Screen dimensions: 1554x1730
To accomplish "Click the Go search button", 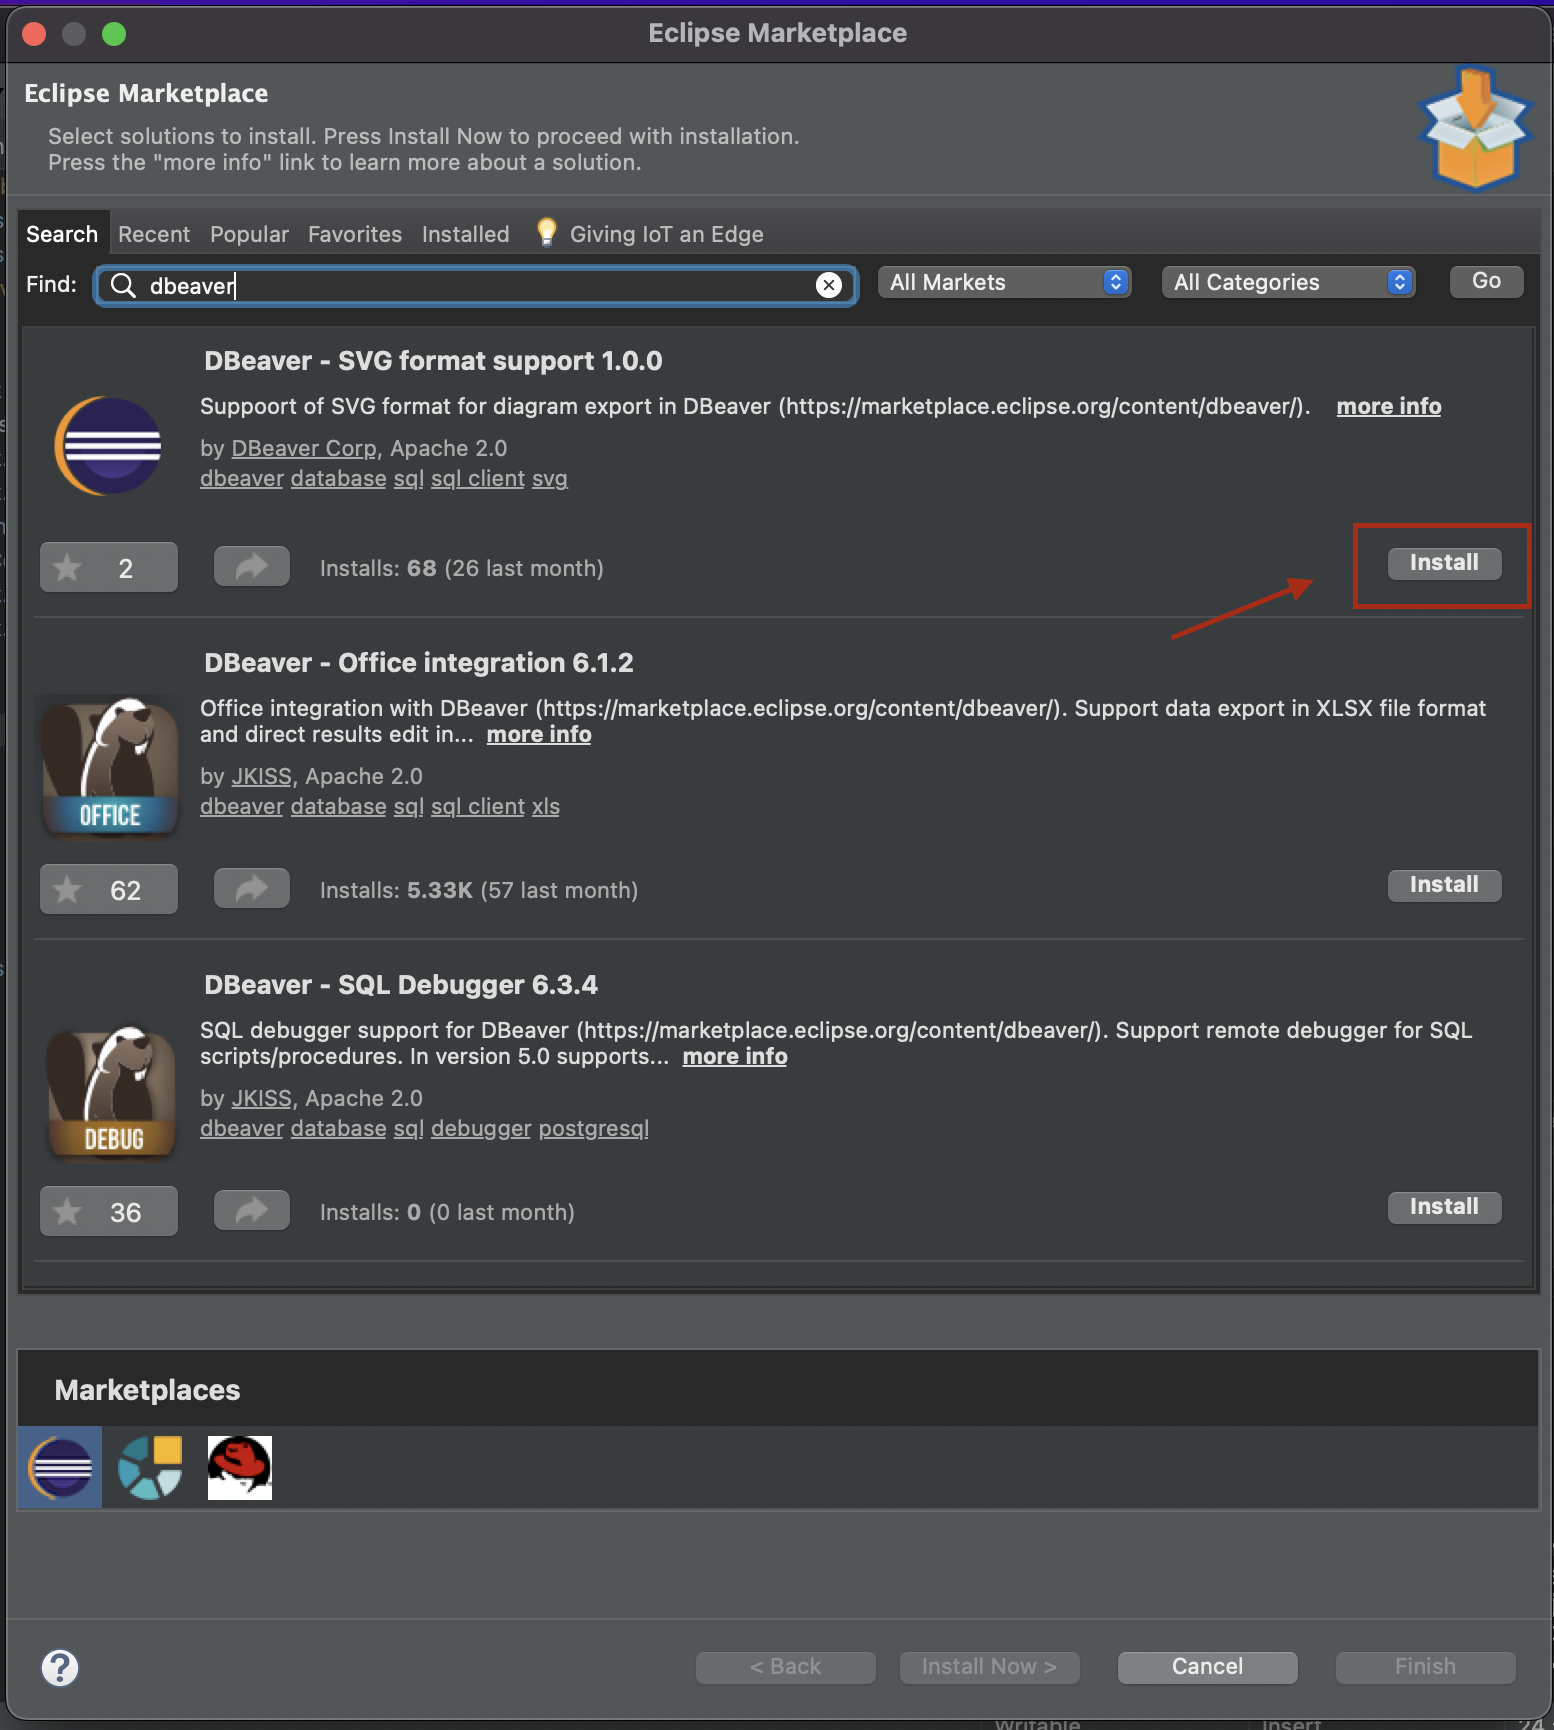I will [x=1486, y=282].
